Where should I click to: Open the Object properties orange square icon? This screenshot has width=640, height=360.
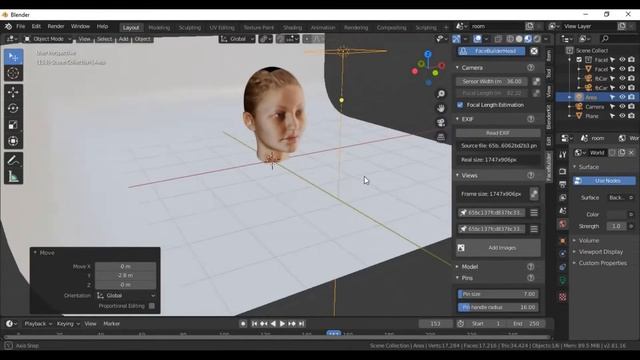click(563, 241)
